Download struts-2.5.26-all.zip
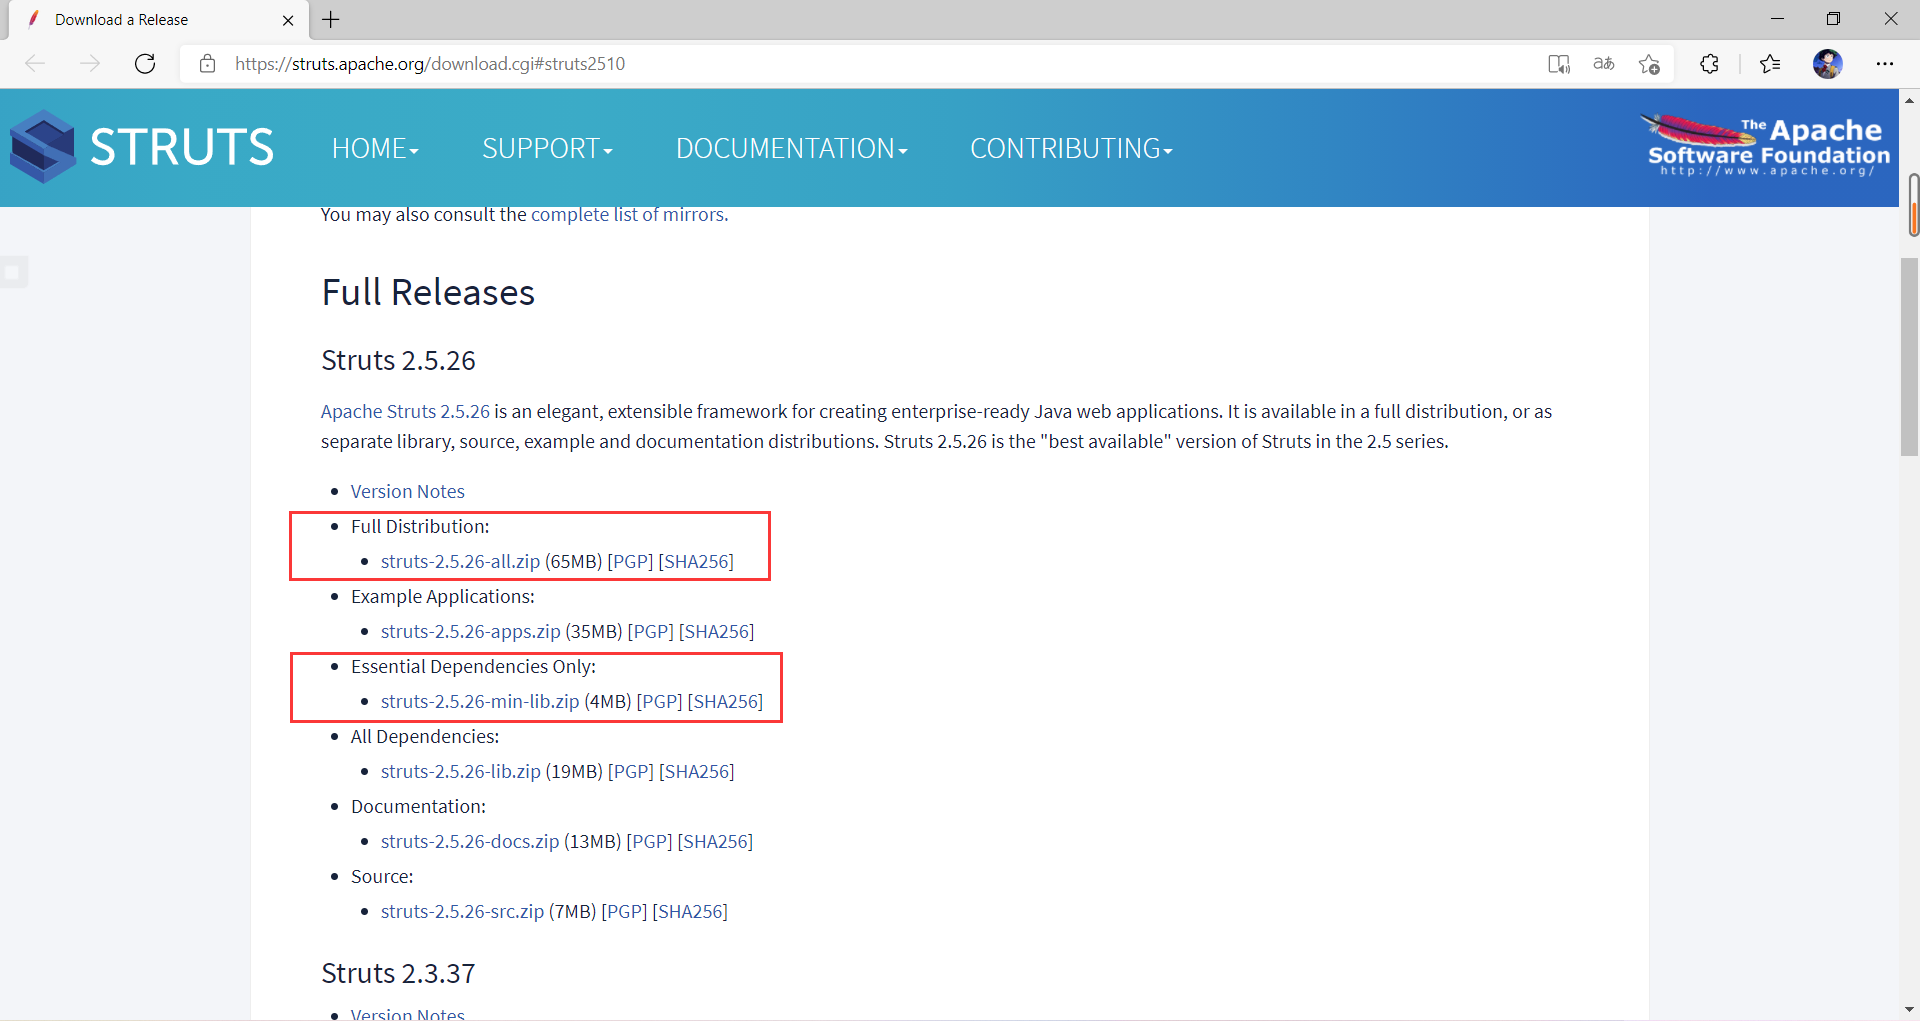 [x=460, y=561]
